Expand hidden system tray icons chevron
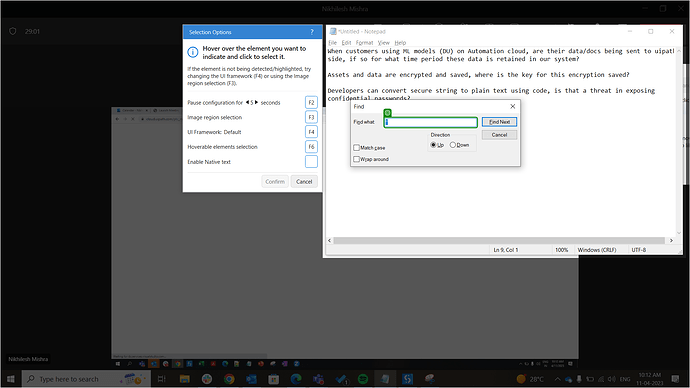 tap(558, 379)
